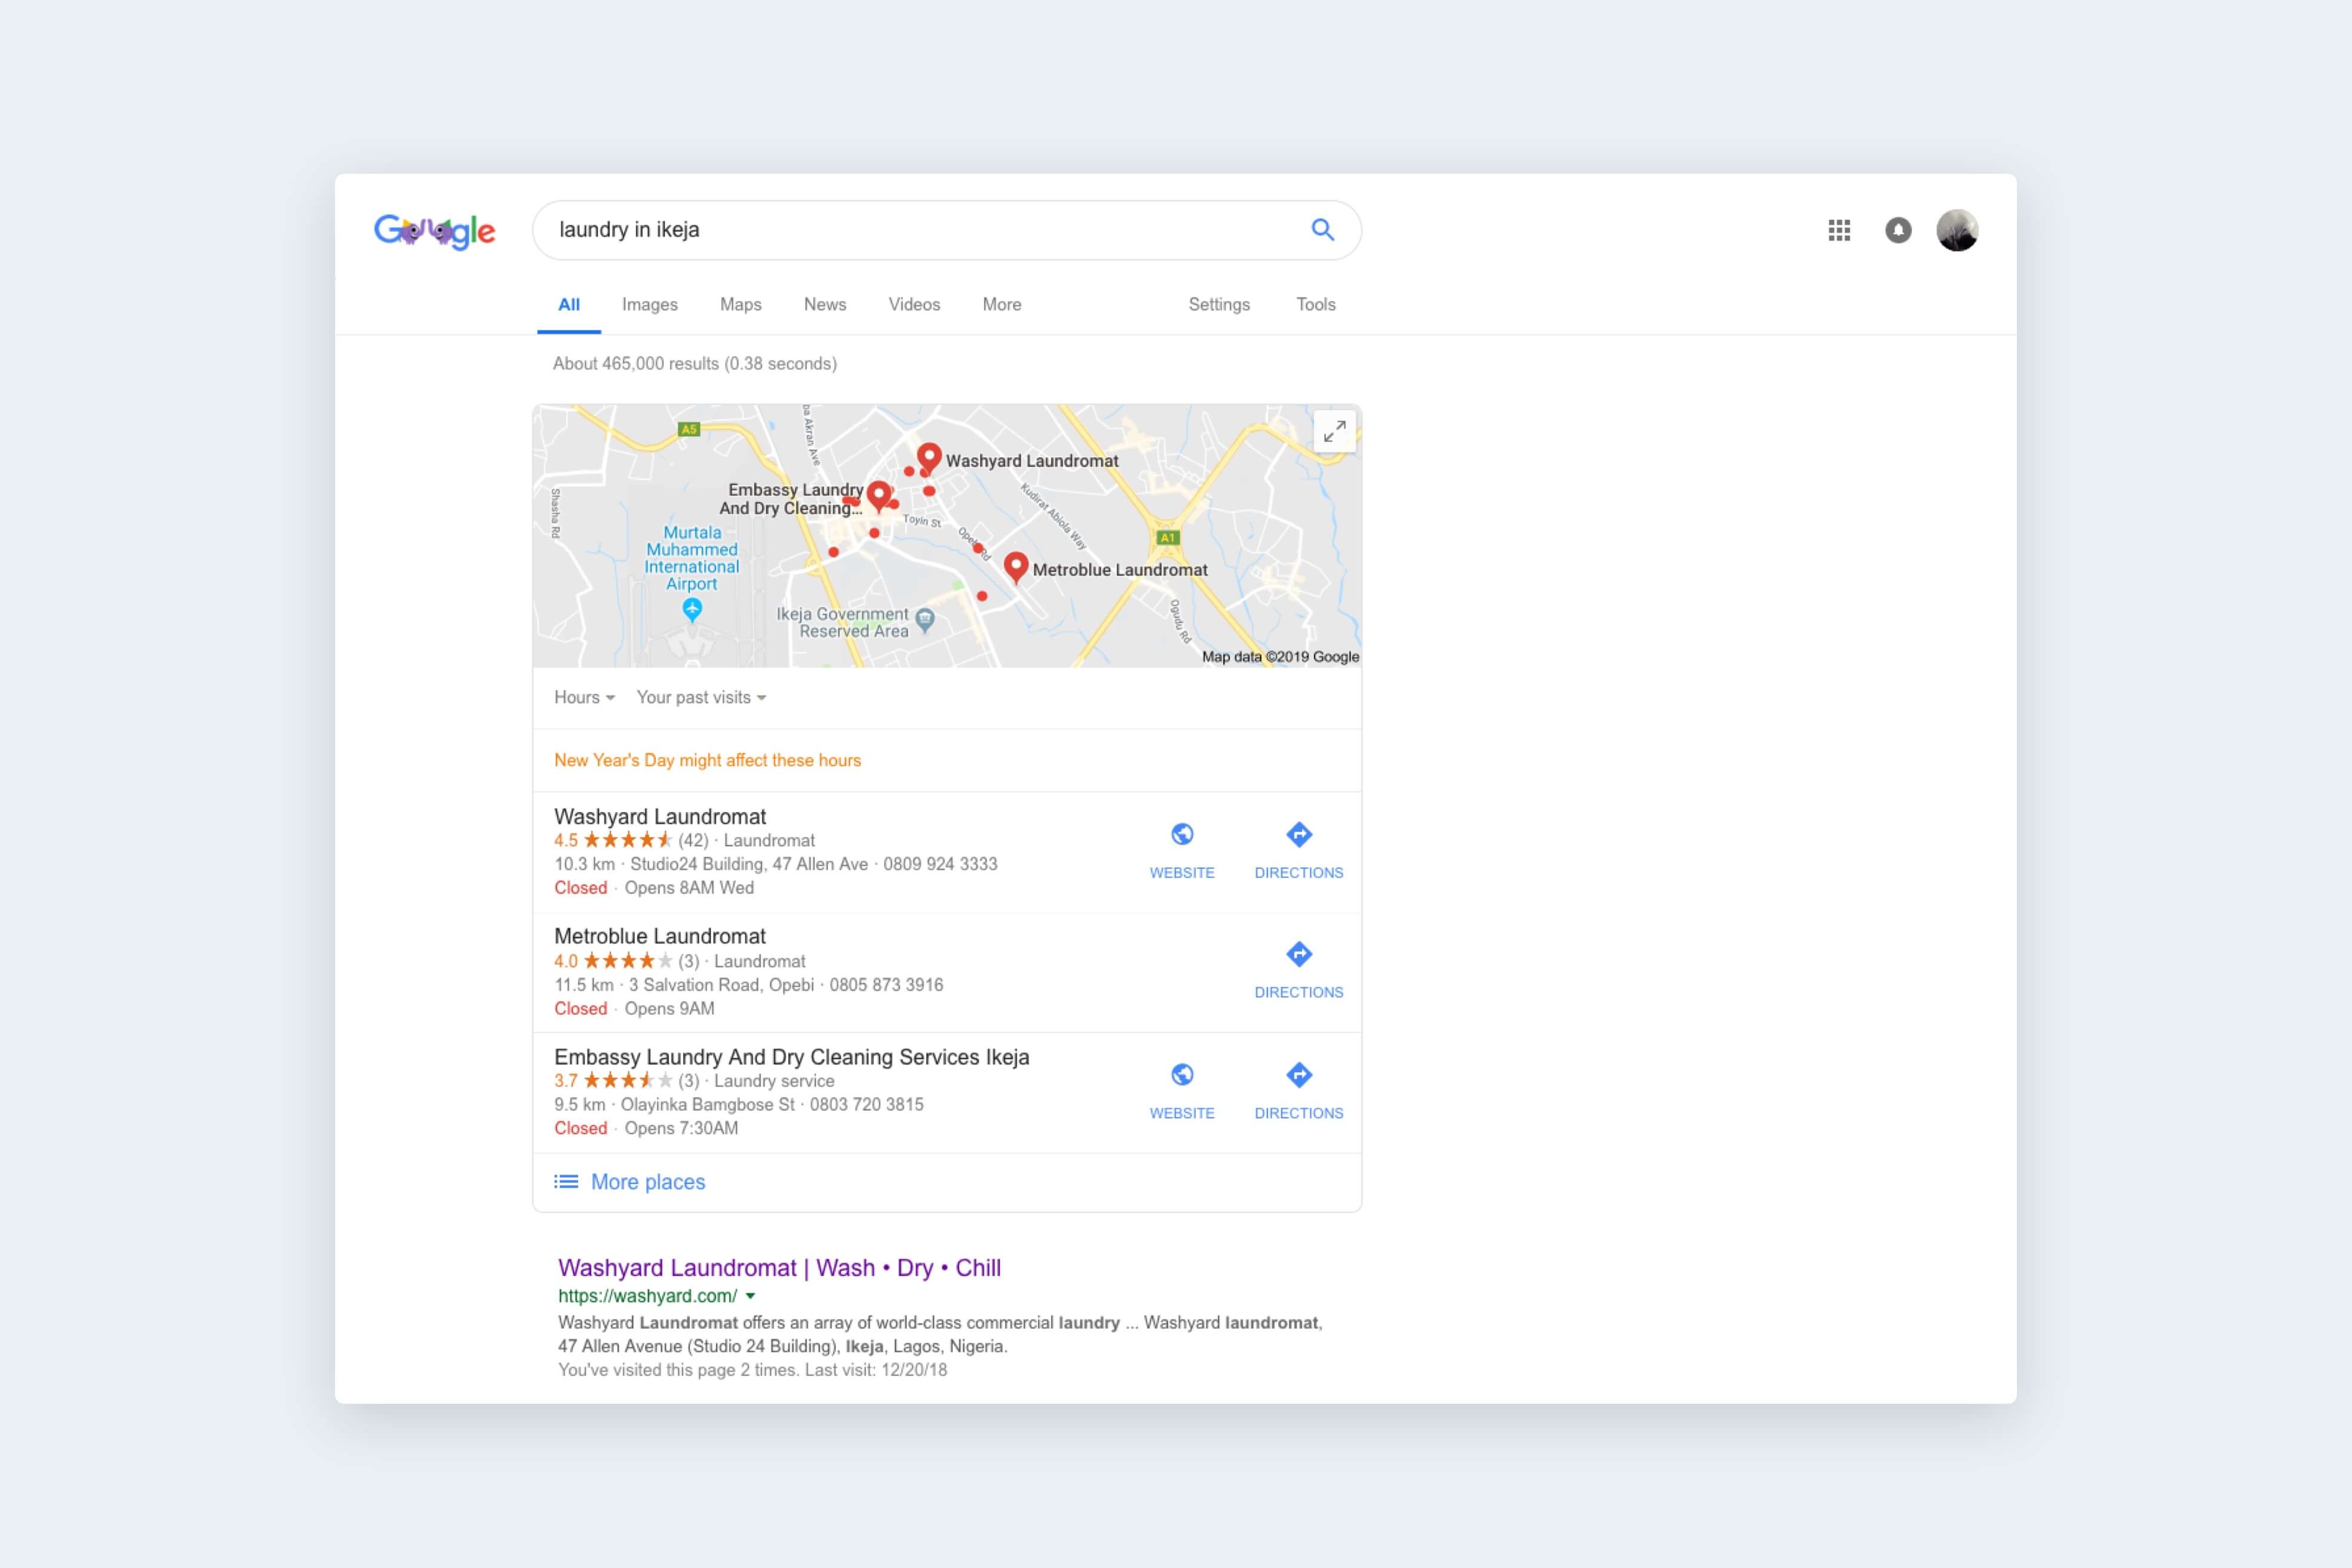This screenshot has width=2352, height=1568.
Task: Click the Metroblue Laundromat map pin
Action: (x=1016, y=567)
